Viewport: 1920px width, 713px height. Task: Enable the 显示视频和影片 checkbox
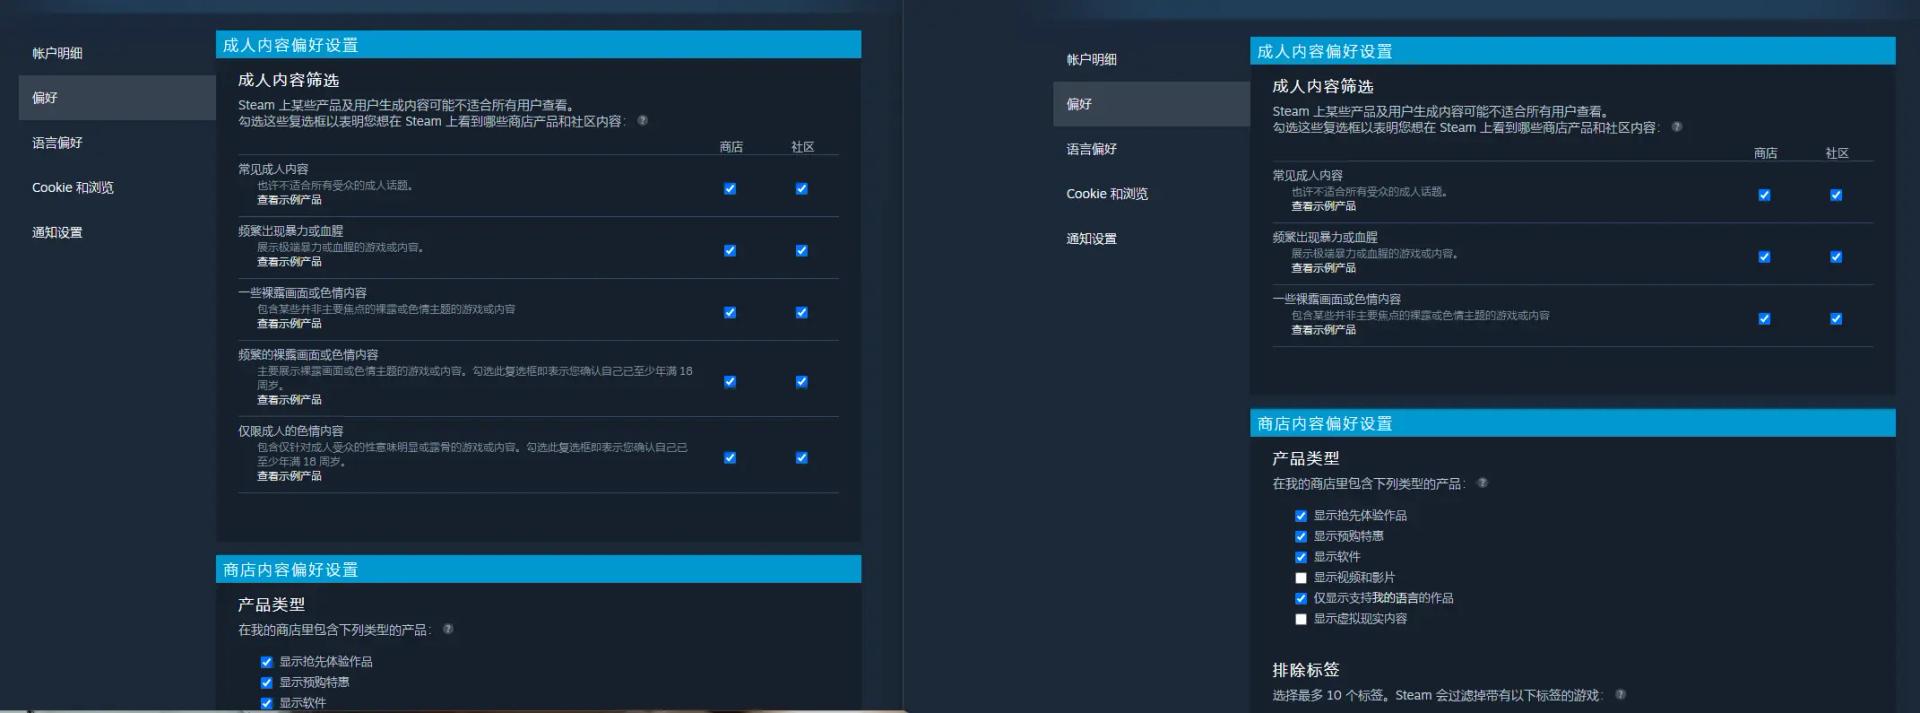pos(1301,578)
